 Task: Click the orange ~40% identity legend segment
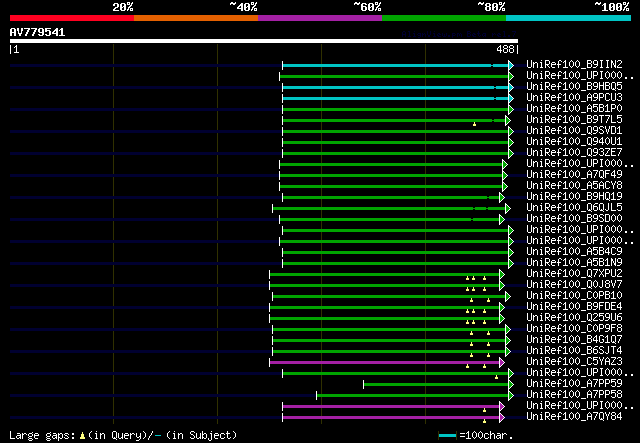pos(196,18)
